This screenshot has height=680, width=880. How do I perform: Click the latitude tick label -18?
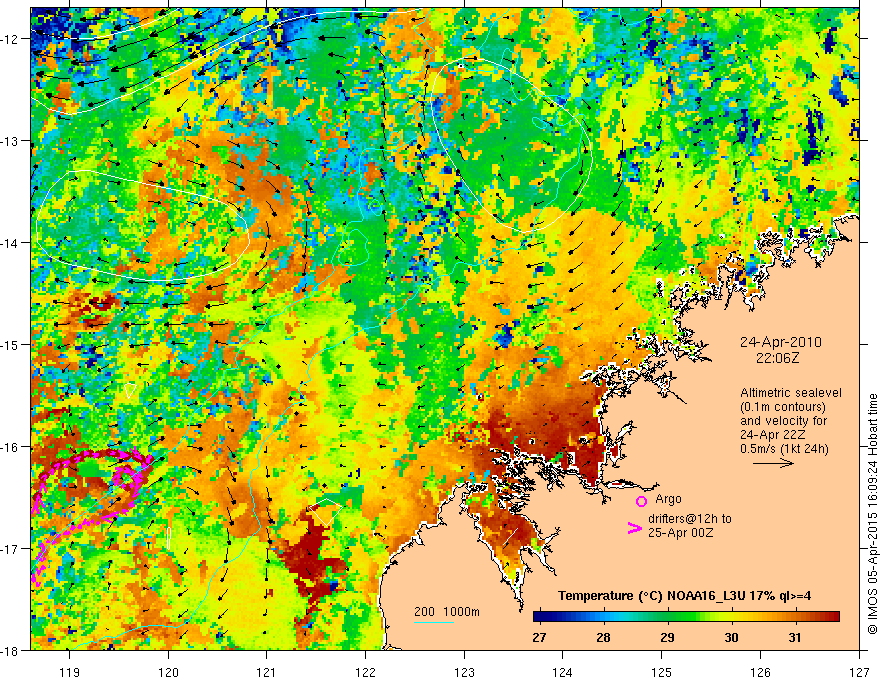(11, 650)
